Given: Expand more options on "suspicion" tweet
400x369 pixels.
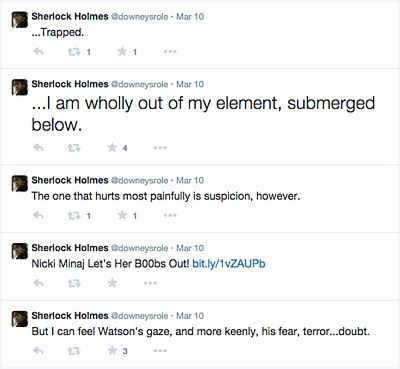Looking at the screenshot, I should pos(170,215).
